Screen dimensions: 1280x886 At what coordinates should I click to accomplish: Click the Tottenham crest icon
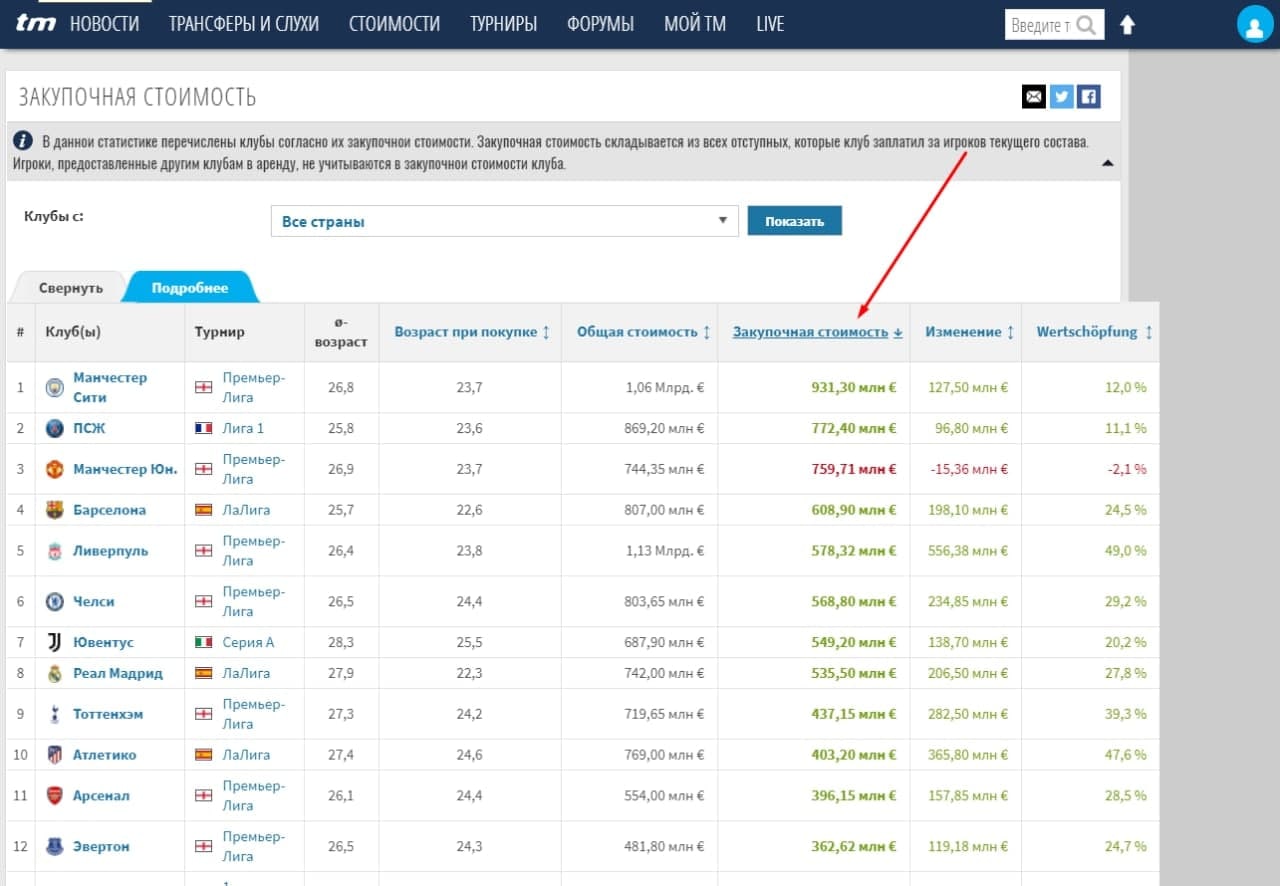tap(54, 714)
